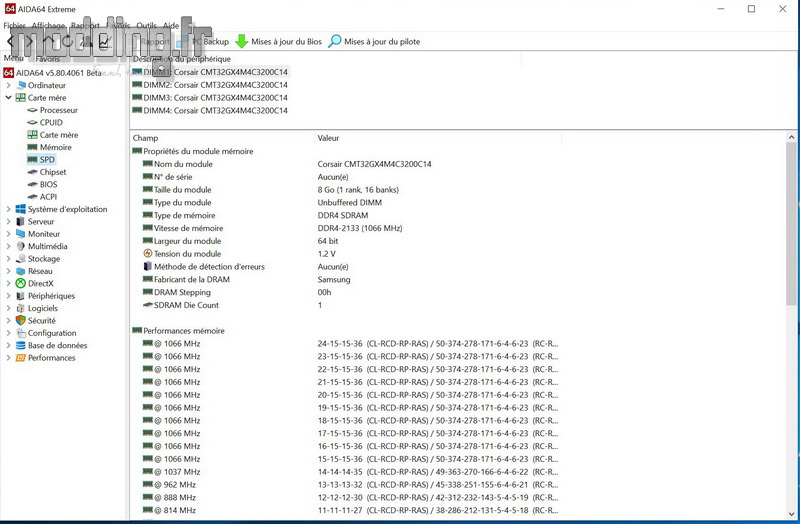Click the BIOS chip icon

(x=32, y=184)
